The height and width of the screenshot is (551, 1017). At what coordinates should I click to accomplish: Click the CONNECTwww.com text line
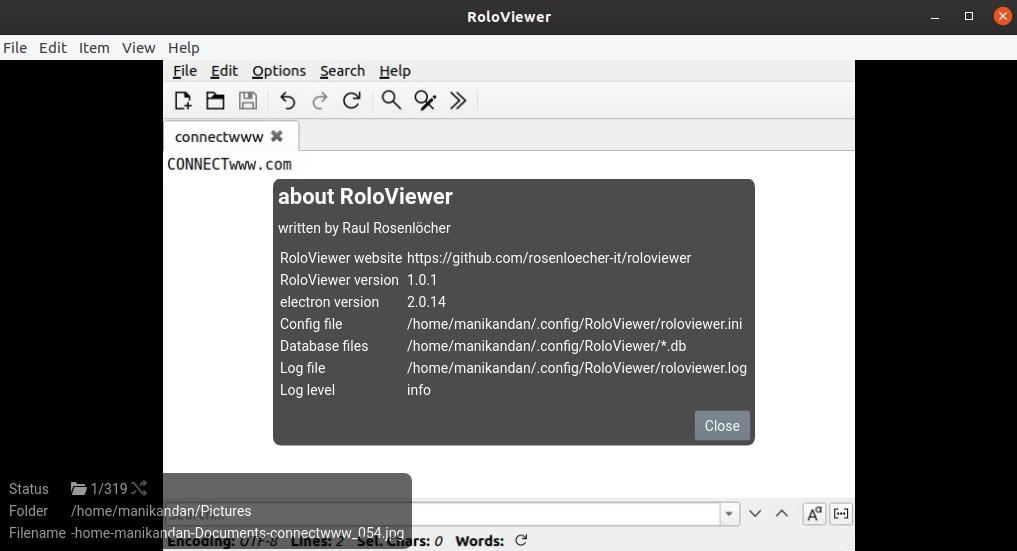(230, 165)
